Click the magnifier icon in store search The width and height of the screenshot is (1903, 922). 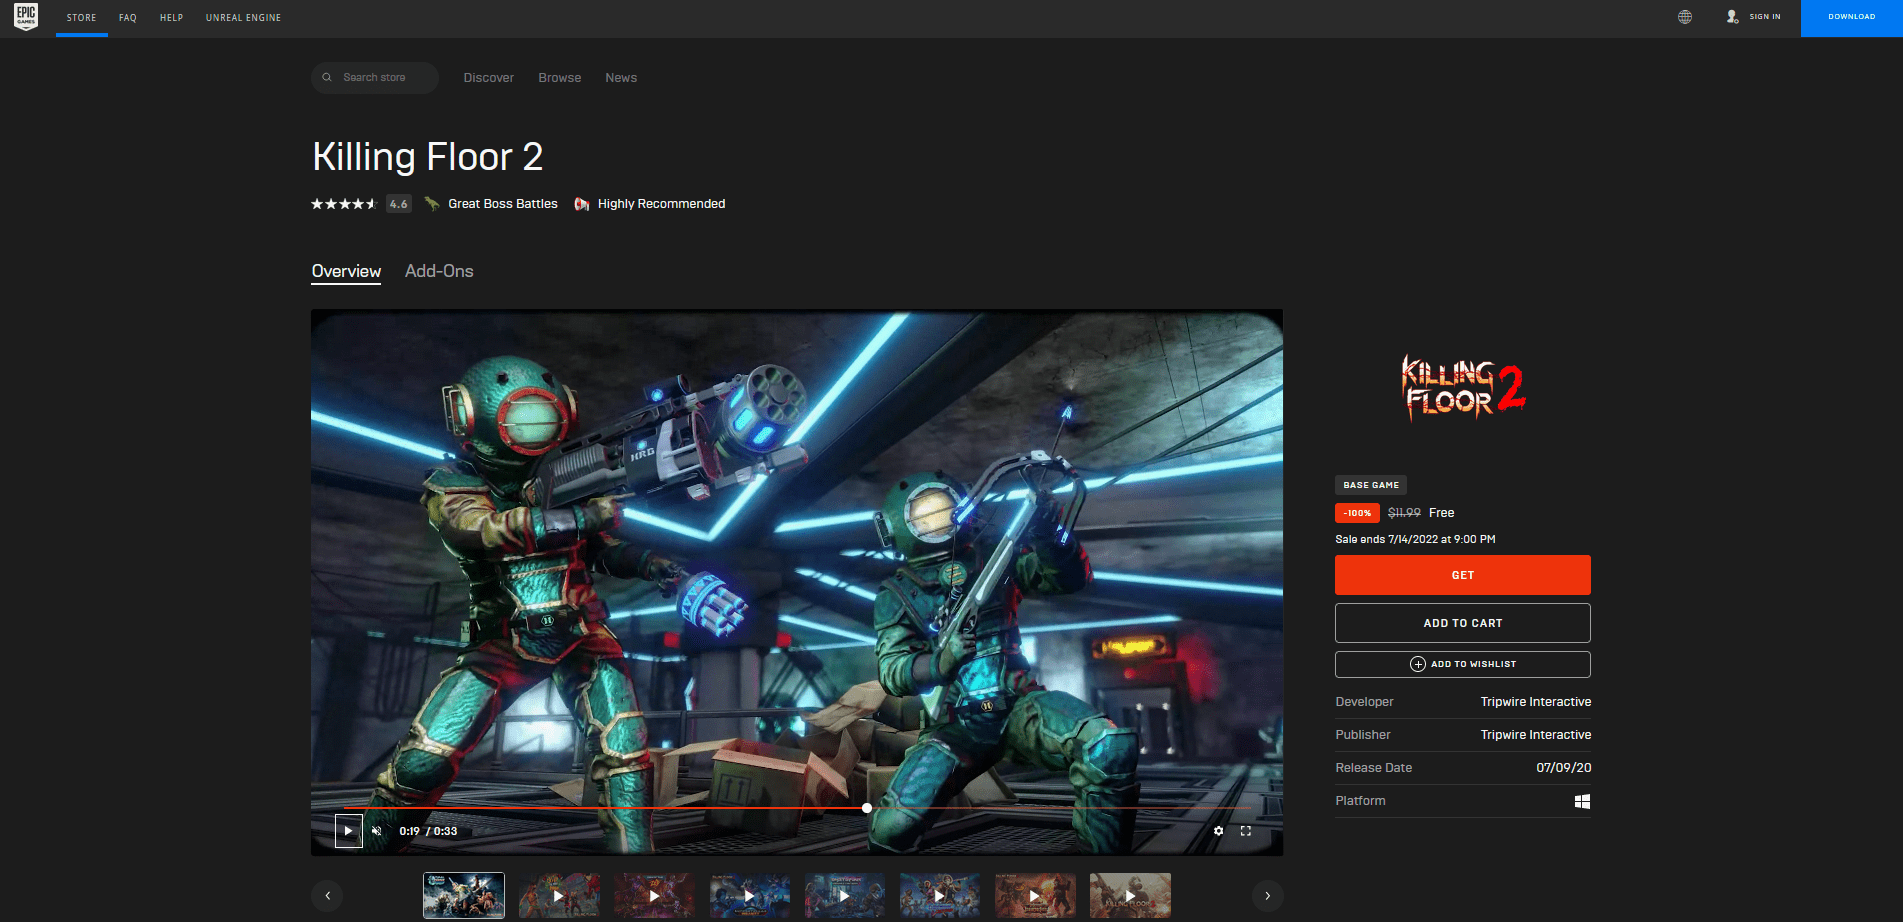[x=327, y=77]
